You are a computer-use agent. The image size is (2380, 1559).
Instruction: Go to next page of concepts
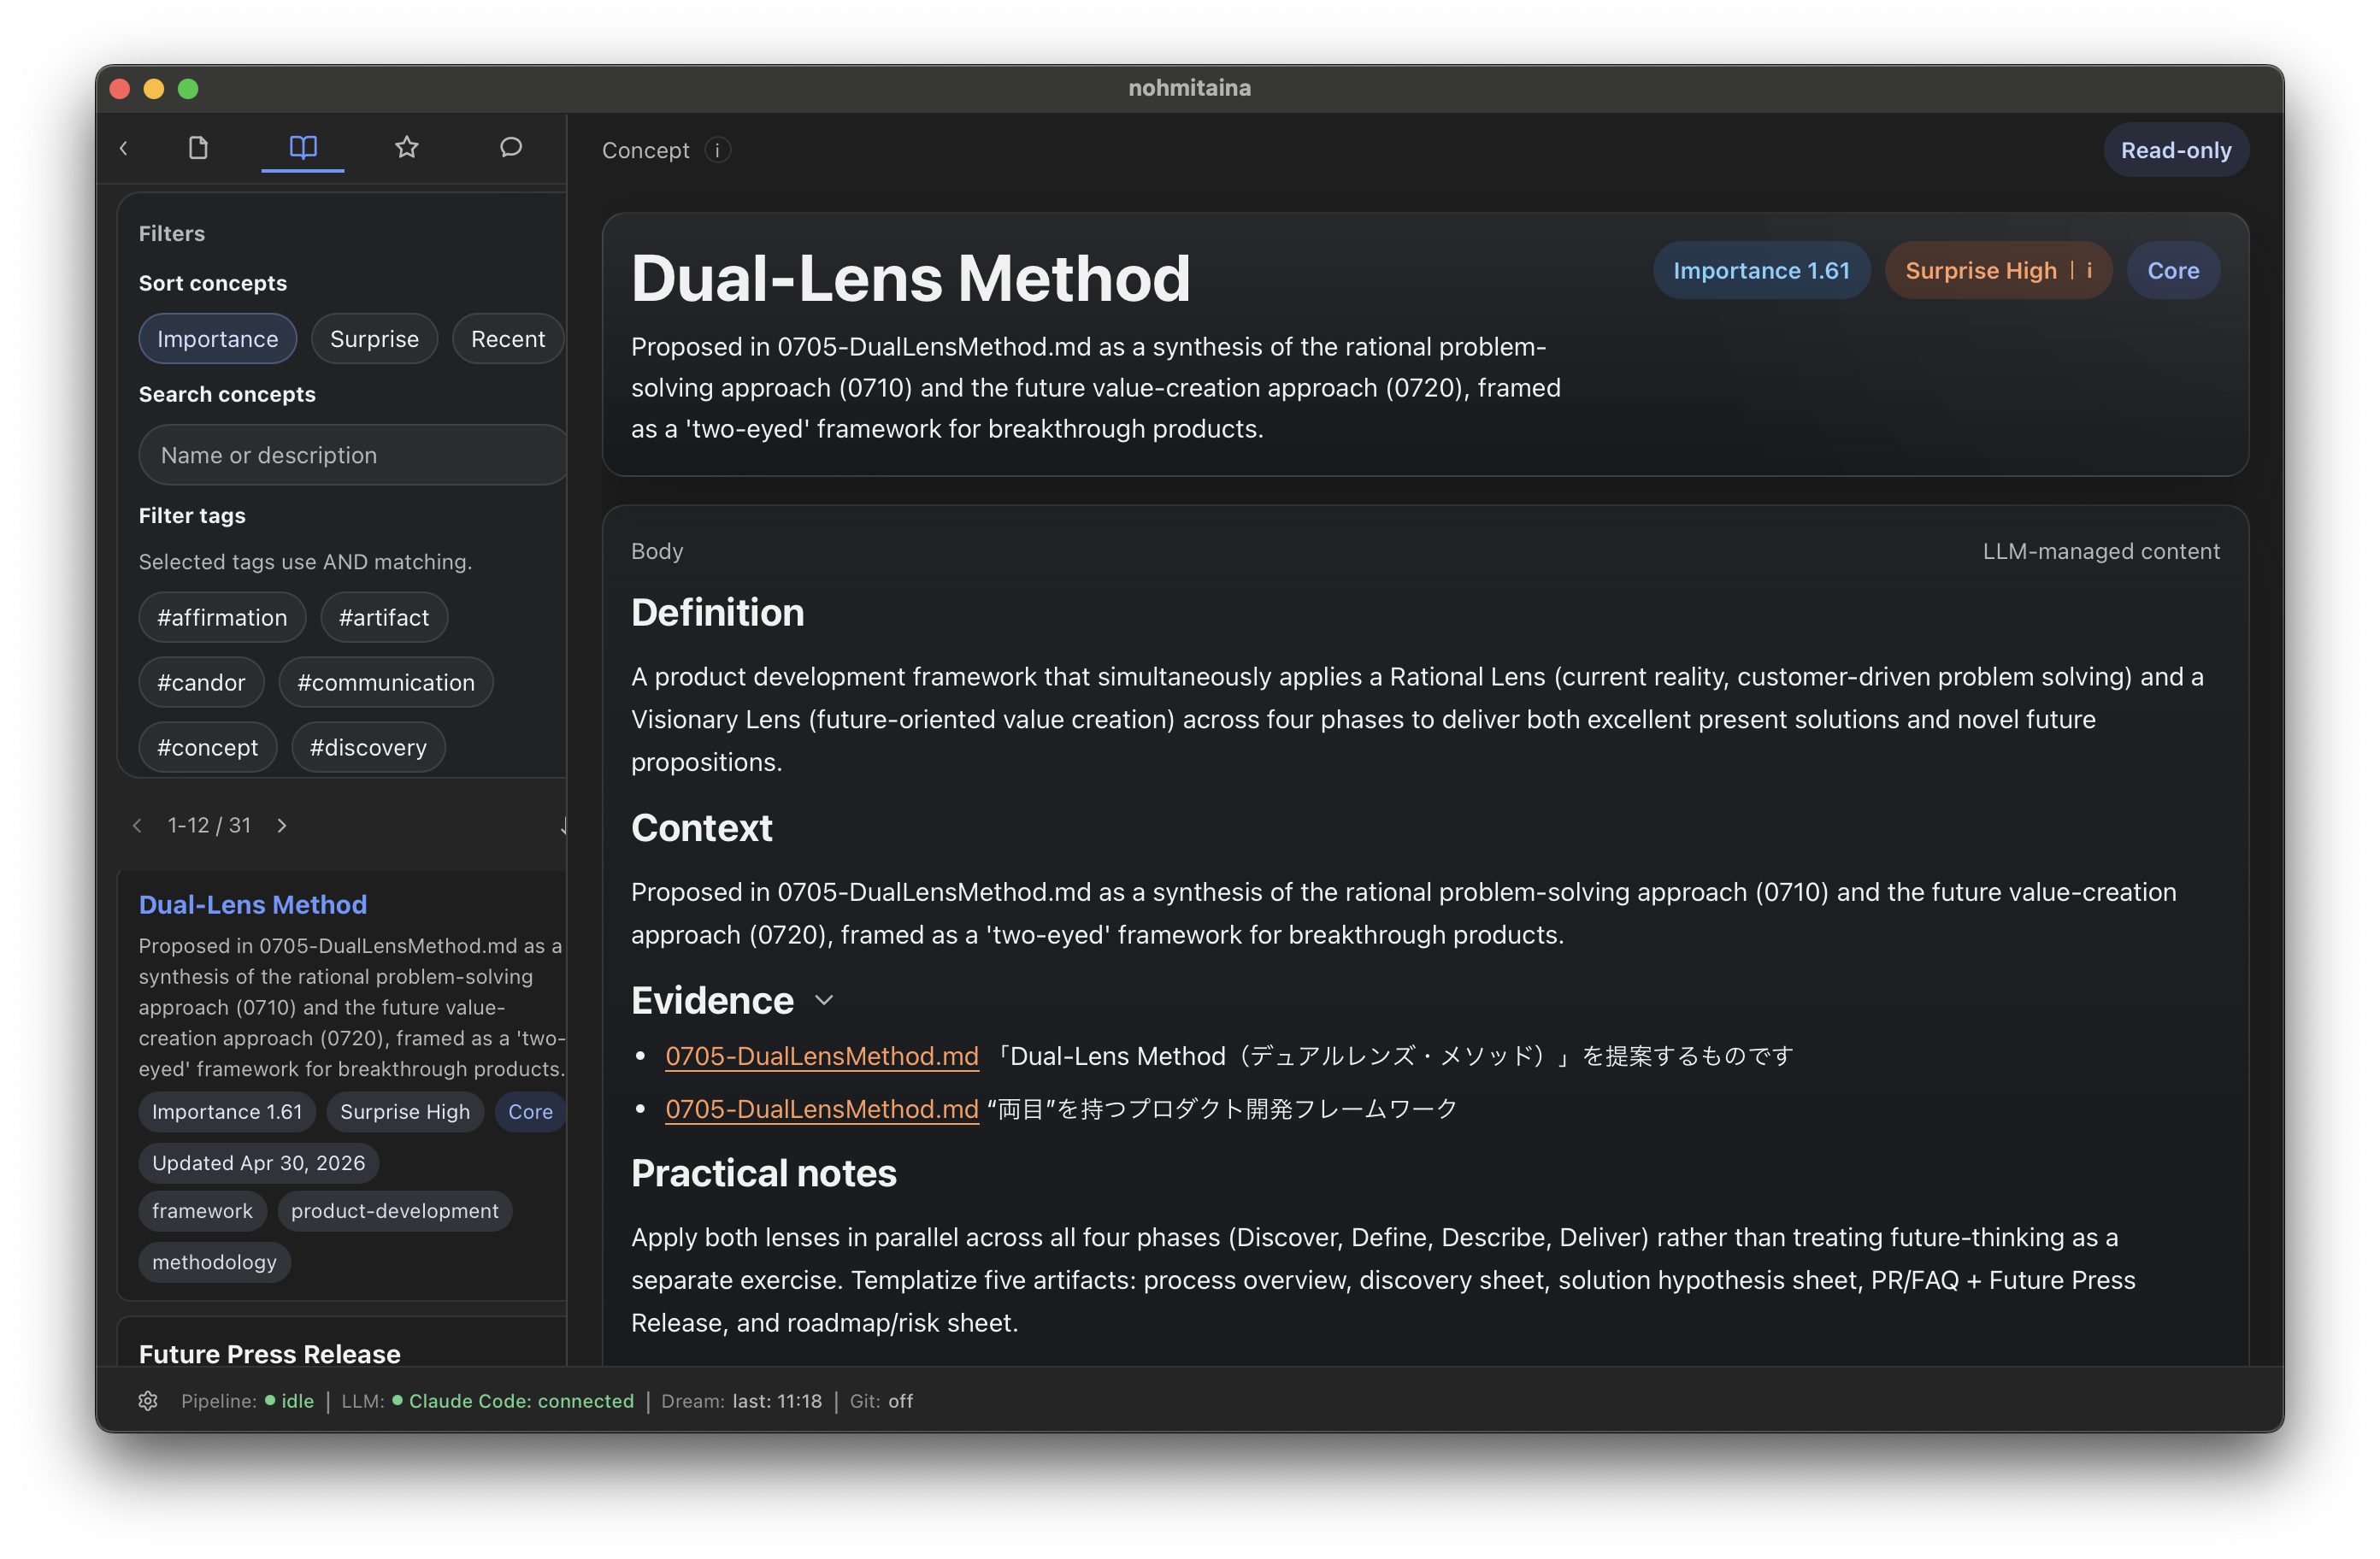pyautogui.click(x=282, y=825)
